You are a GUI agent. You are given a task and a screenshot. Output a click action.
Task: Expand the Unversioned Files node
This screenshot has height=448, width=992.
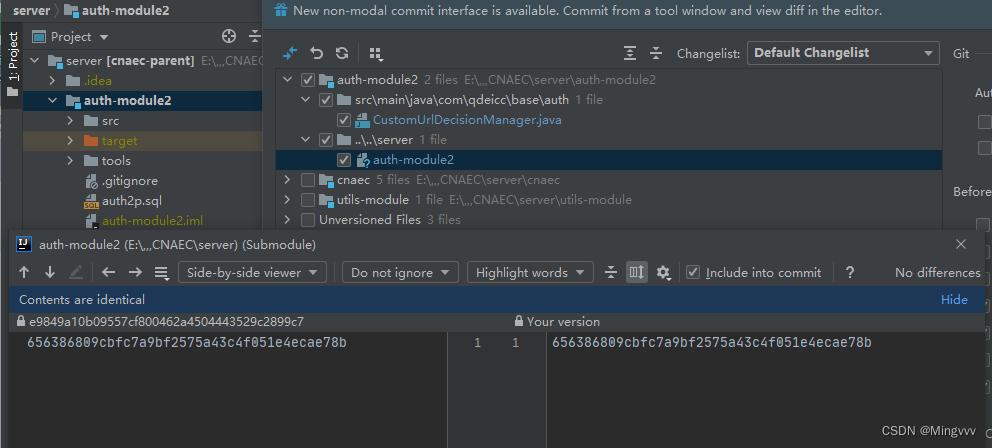point(288,220)
